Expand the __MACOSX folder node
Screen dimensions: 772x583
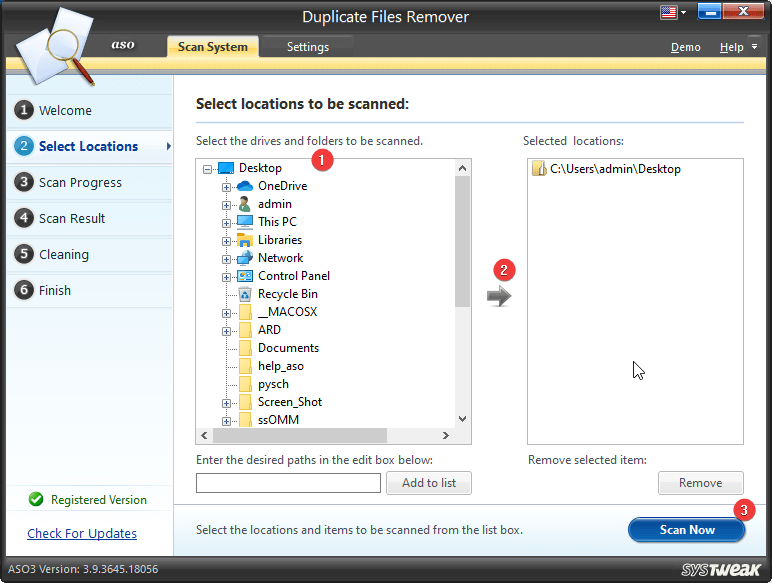coord(226,313)
